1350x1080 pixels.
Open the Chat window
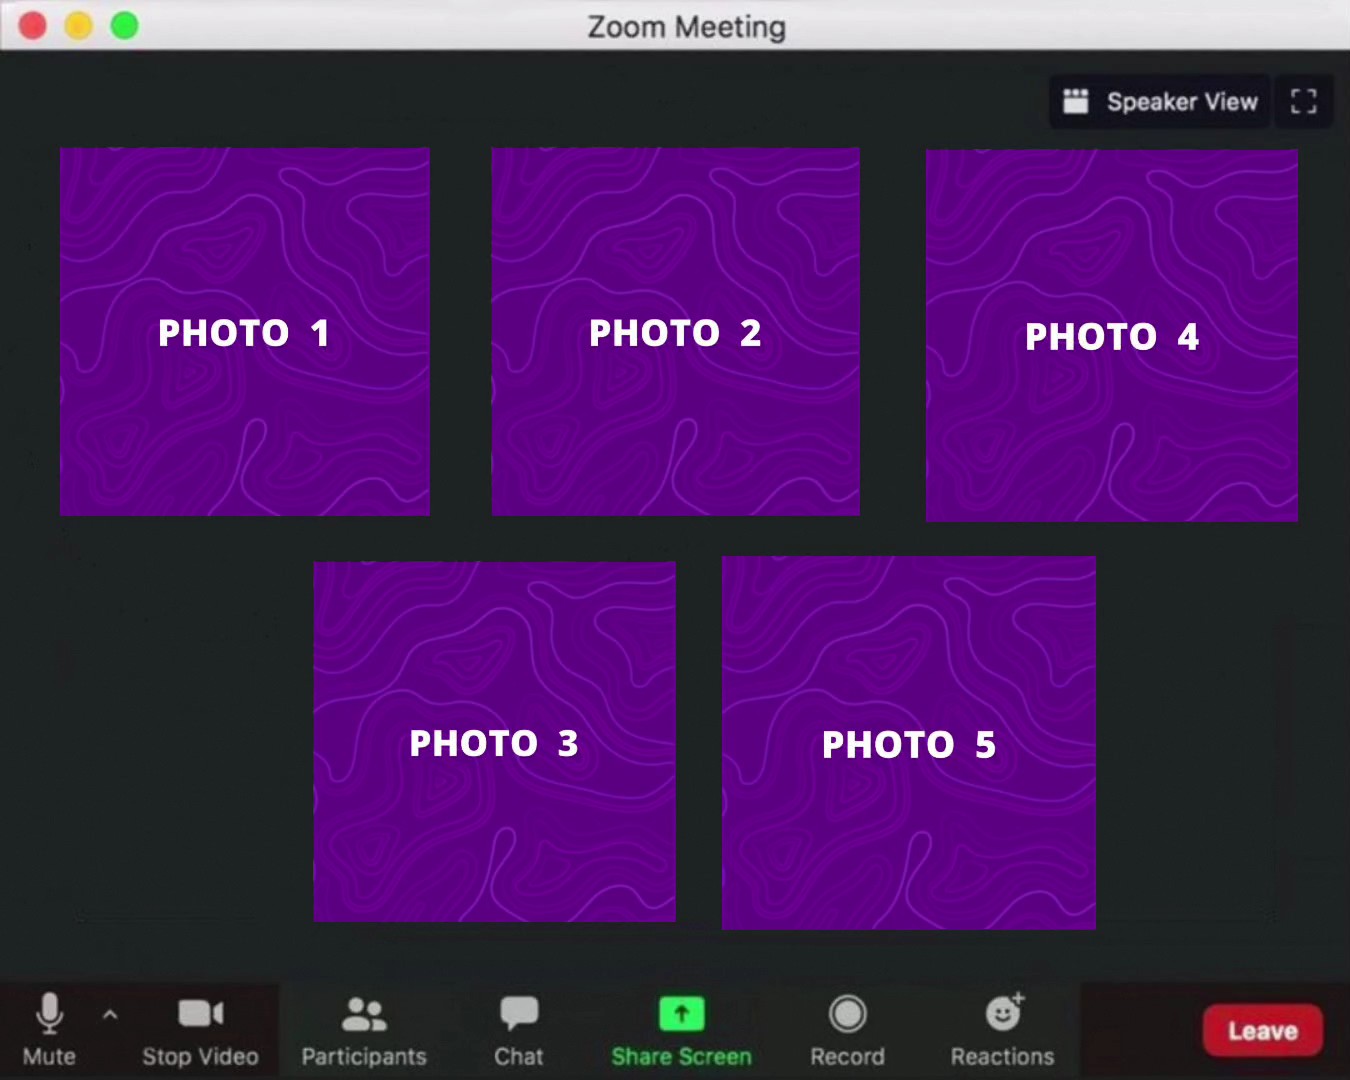point(519,1028)
